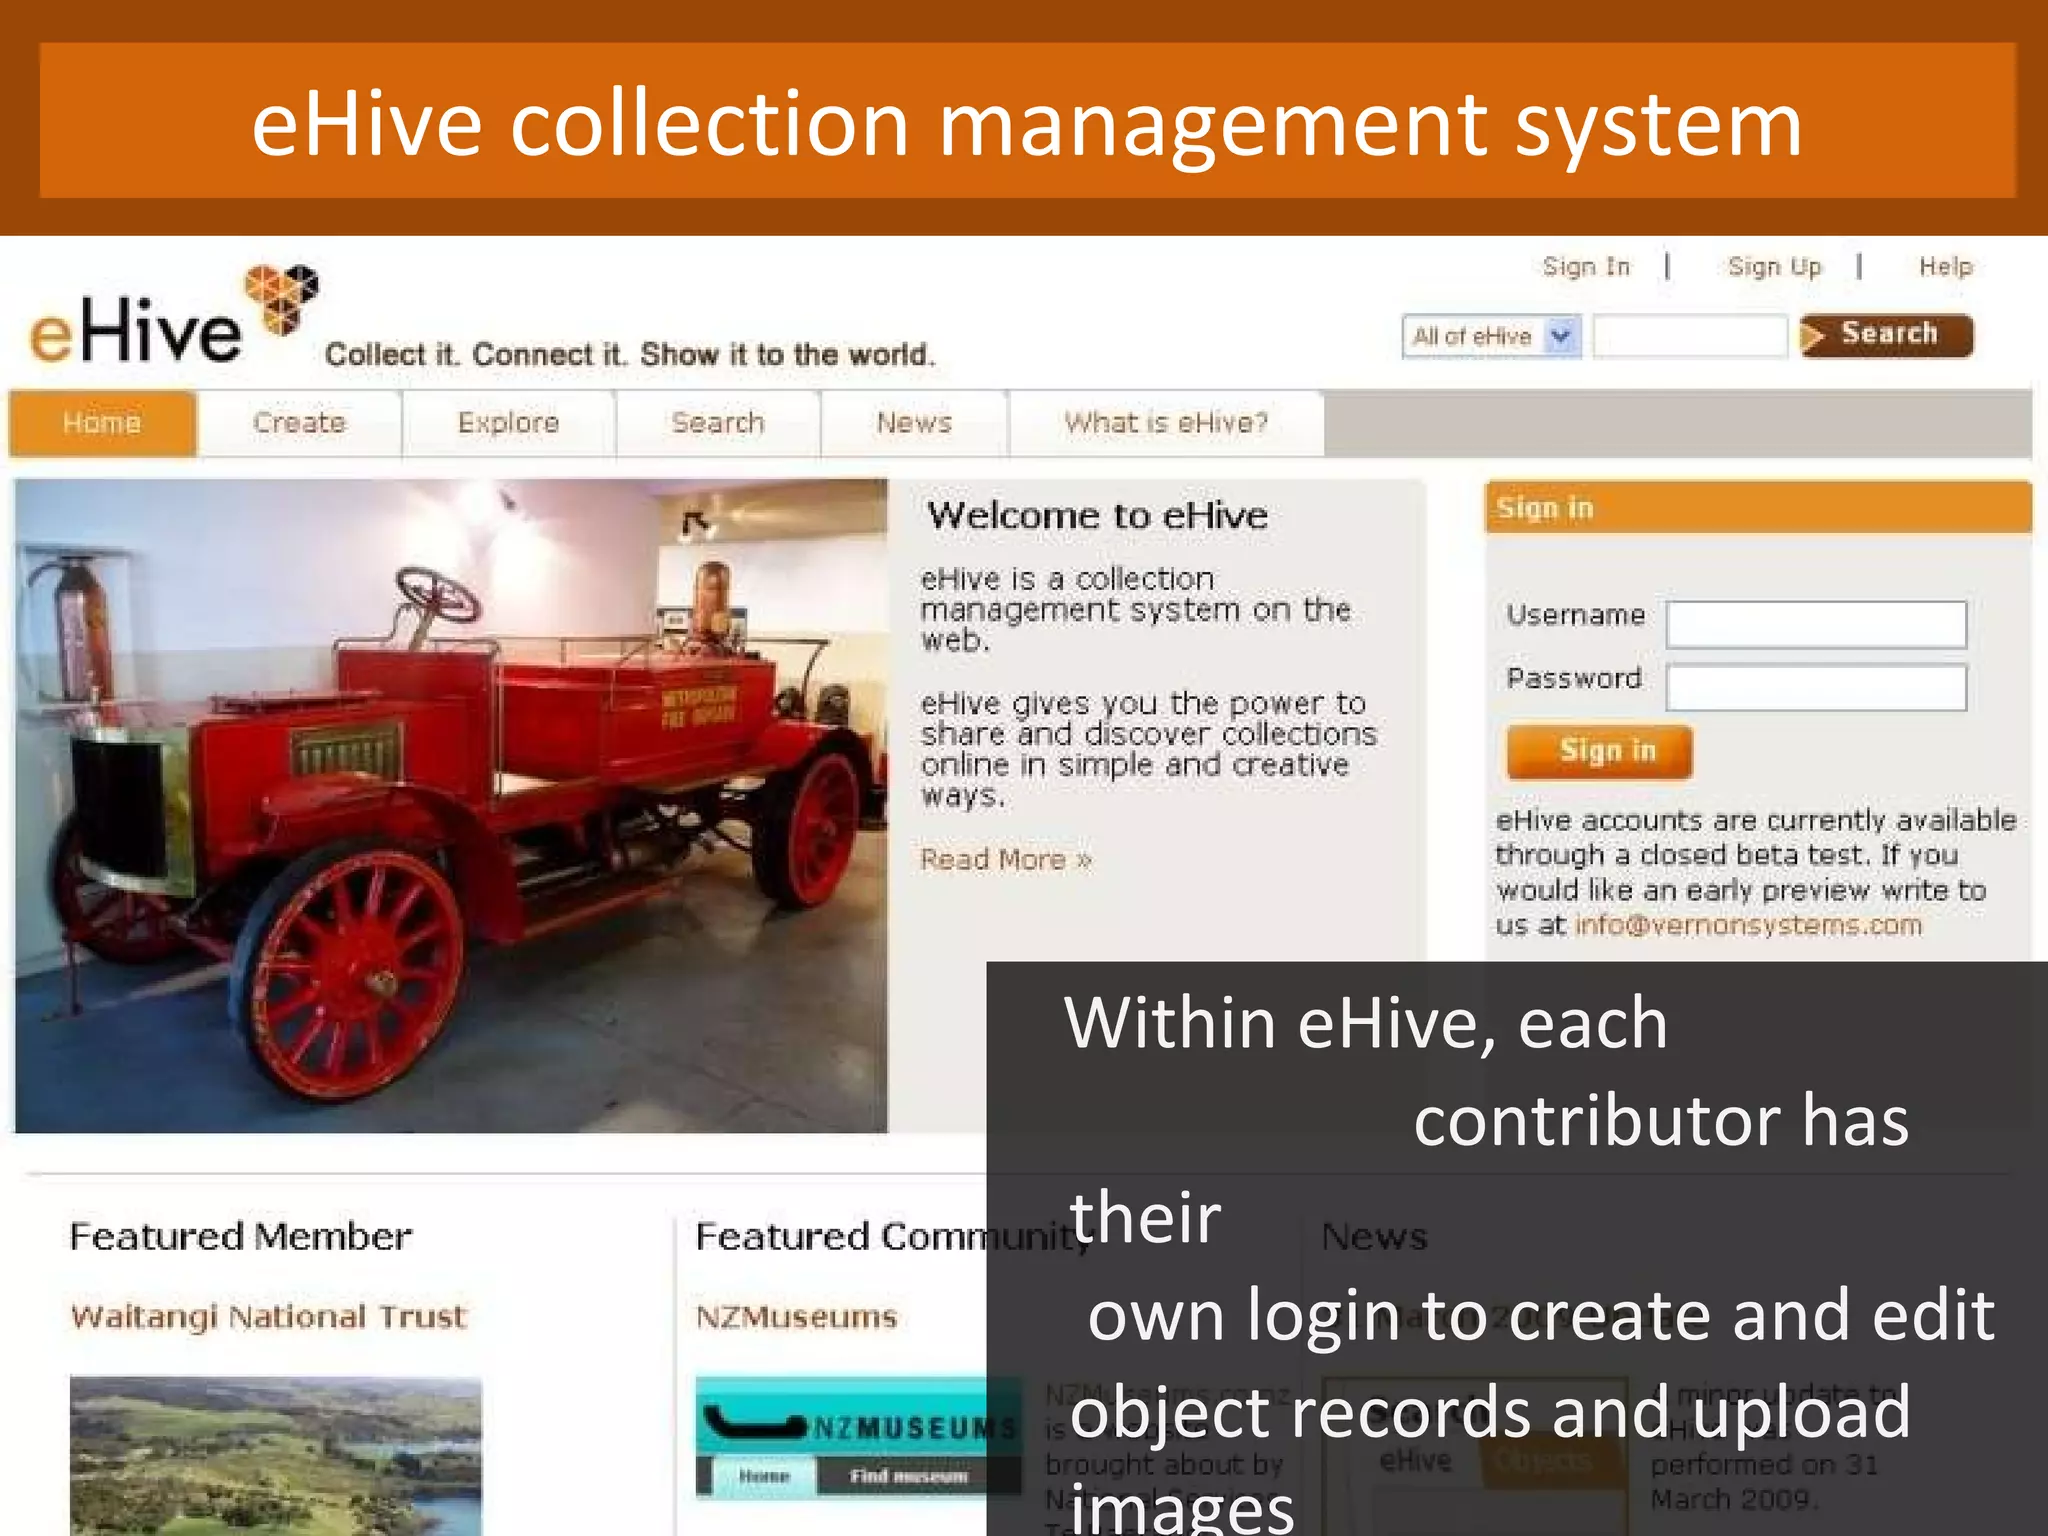Click the info@vernonsystems.com email link
The width and height of the screenshot is (2048, 1536).
pyautogui.click(x=1748, y=925)
